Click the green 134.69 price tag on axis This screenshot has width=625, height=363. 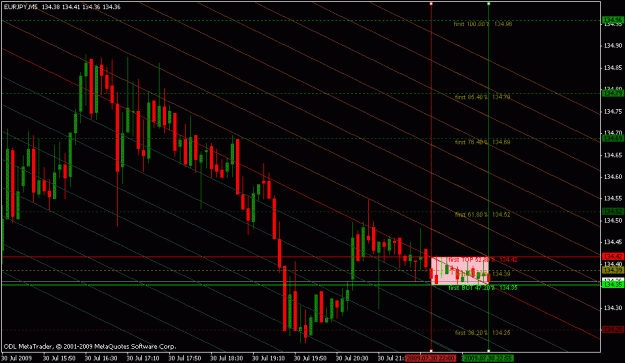(613, 138)
